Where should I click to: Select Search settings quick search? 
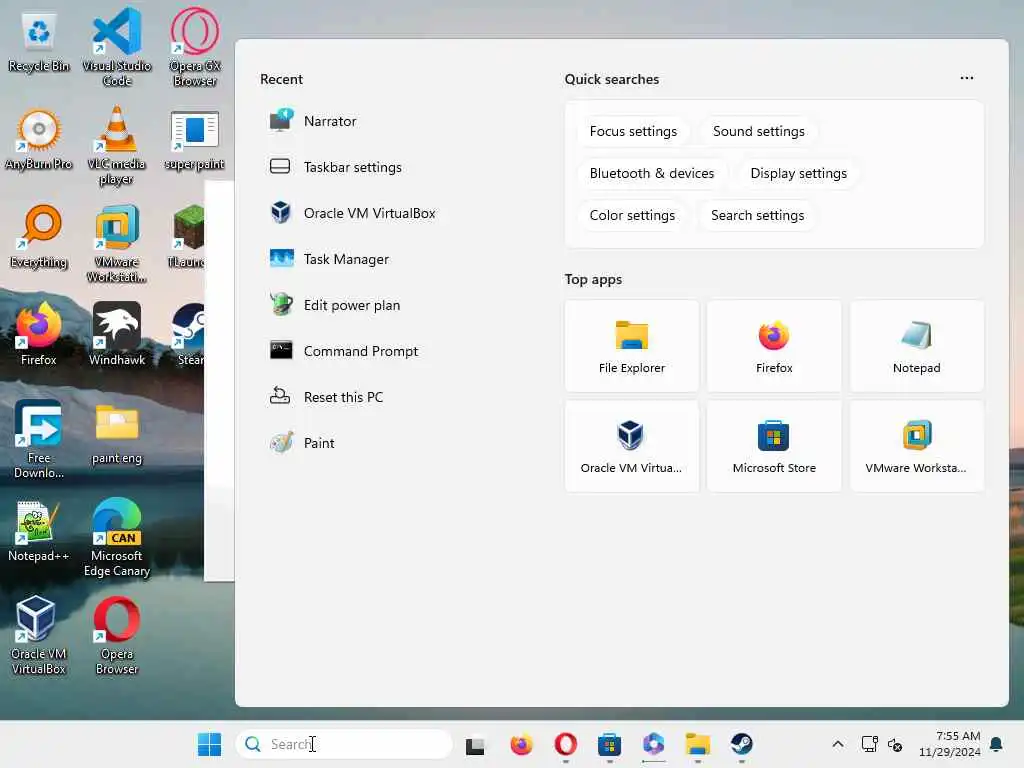tap(757, 215)
